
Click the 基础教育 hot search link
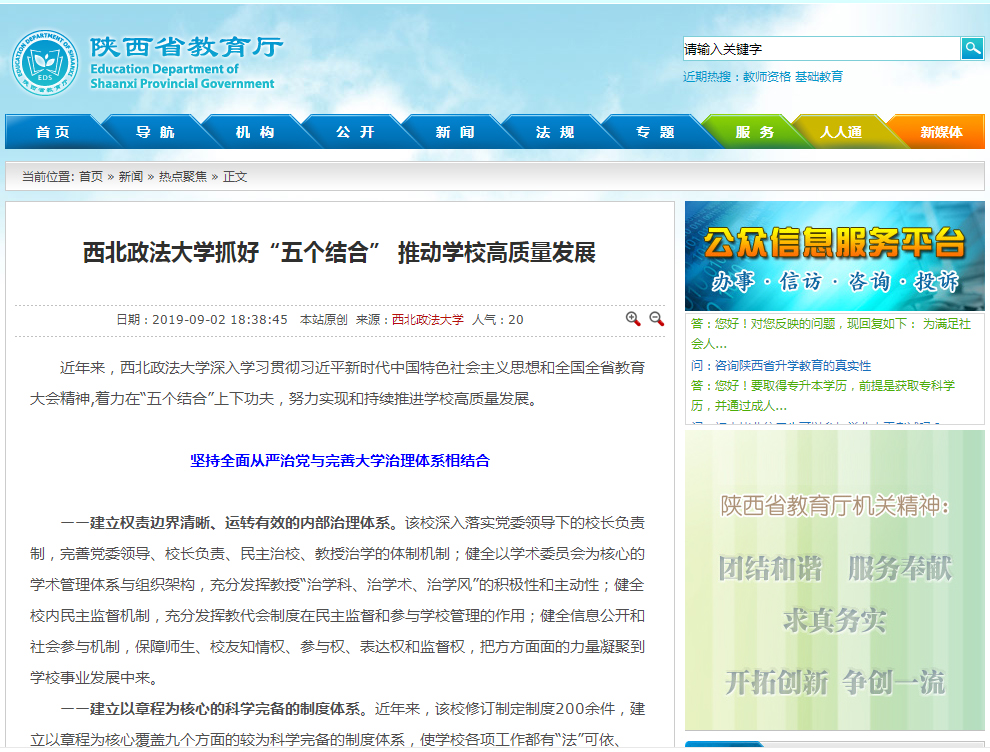[819, 76]
